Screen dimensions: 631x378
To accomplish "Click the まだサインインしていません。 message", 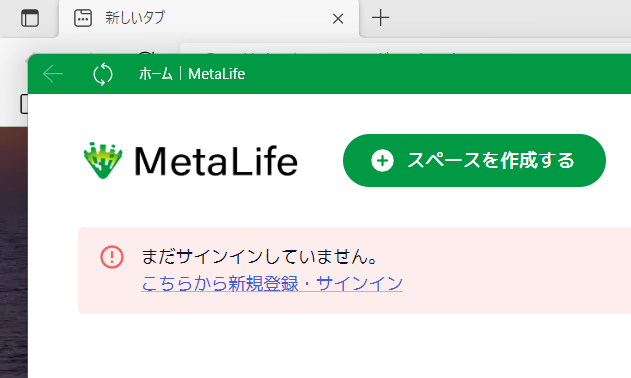I will [x=260, y=256].
